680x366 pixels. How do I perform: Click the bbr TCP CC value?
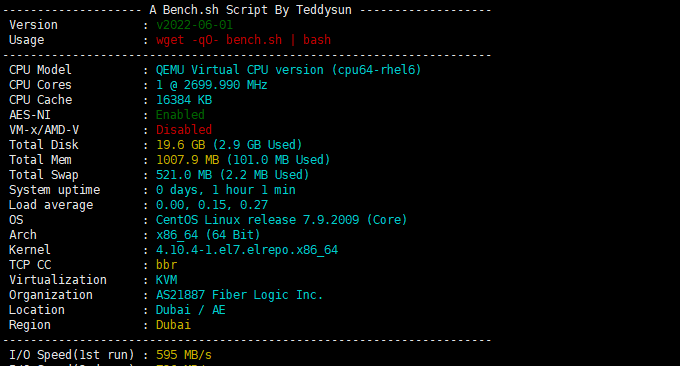pyautogui.click(x=167, y=265)
